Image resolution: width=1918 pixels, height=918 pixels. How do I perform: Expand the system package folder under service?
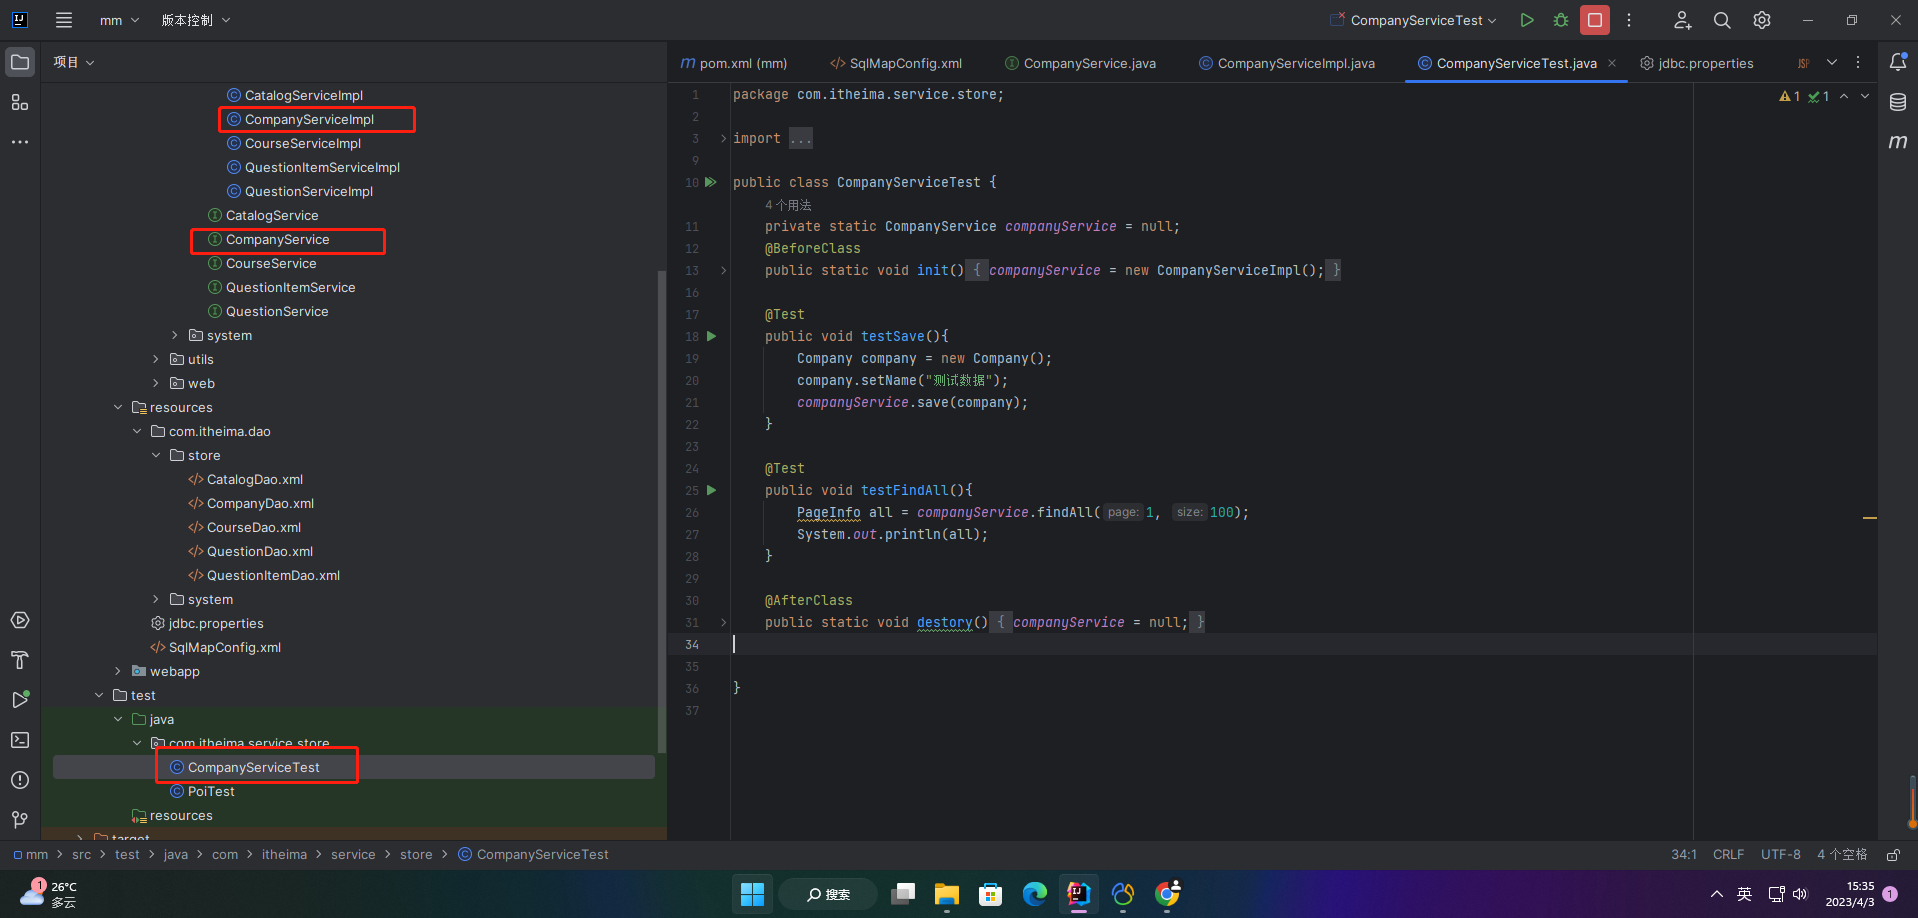click(174, 336)
